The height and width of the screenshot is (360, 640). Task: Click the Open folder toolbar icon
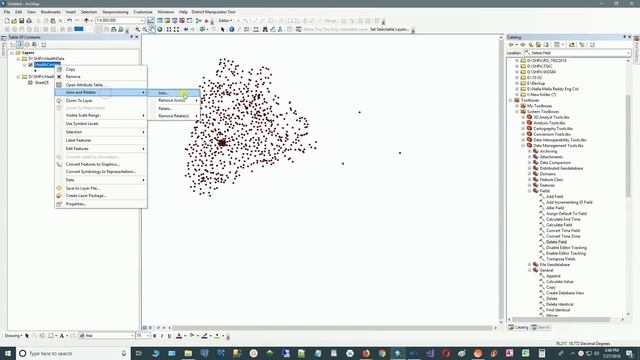(x=14, y=20)
